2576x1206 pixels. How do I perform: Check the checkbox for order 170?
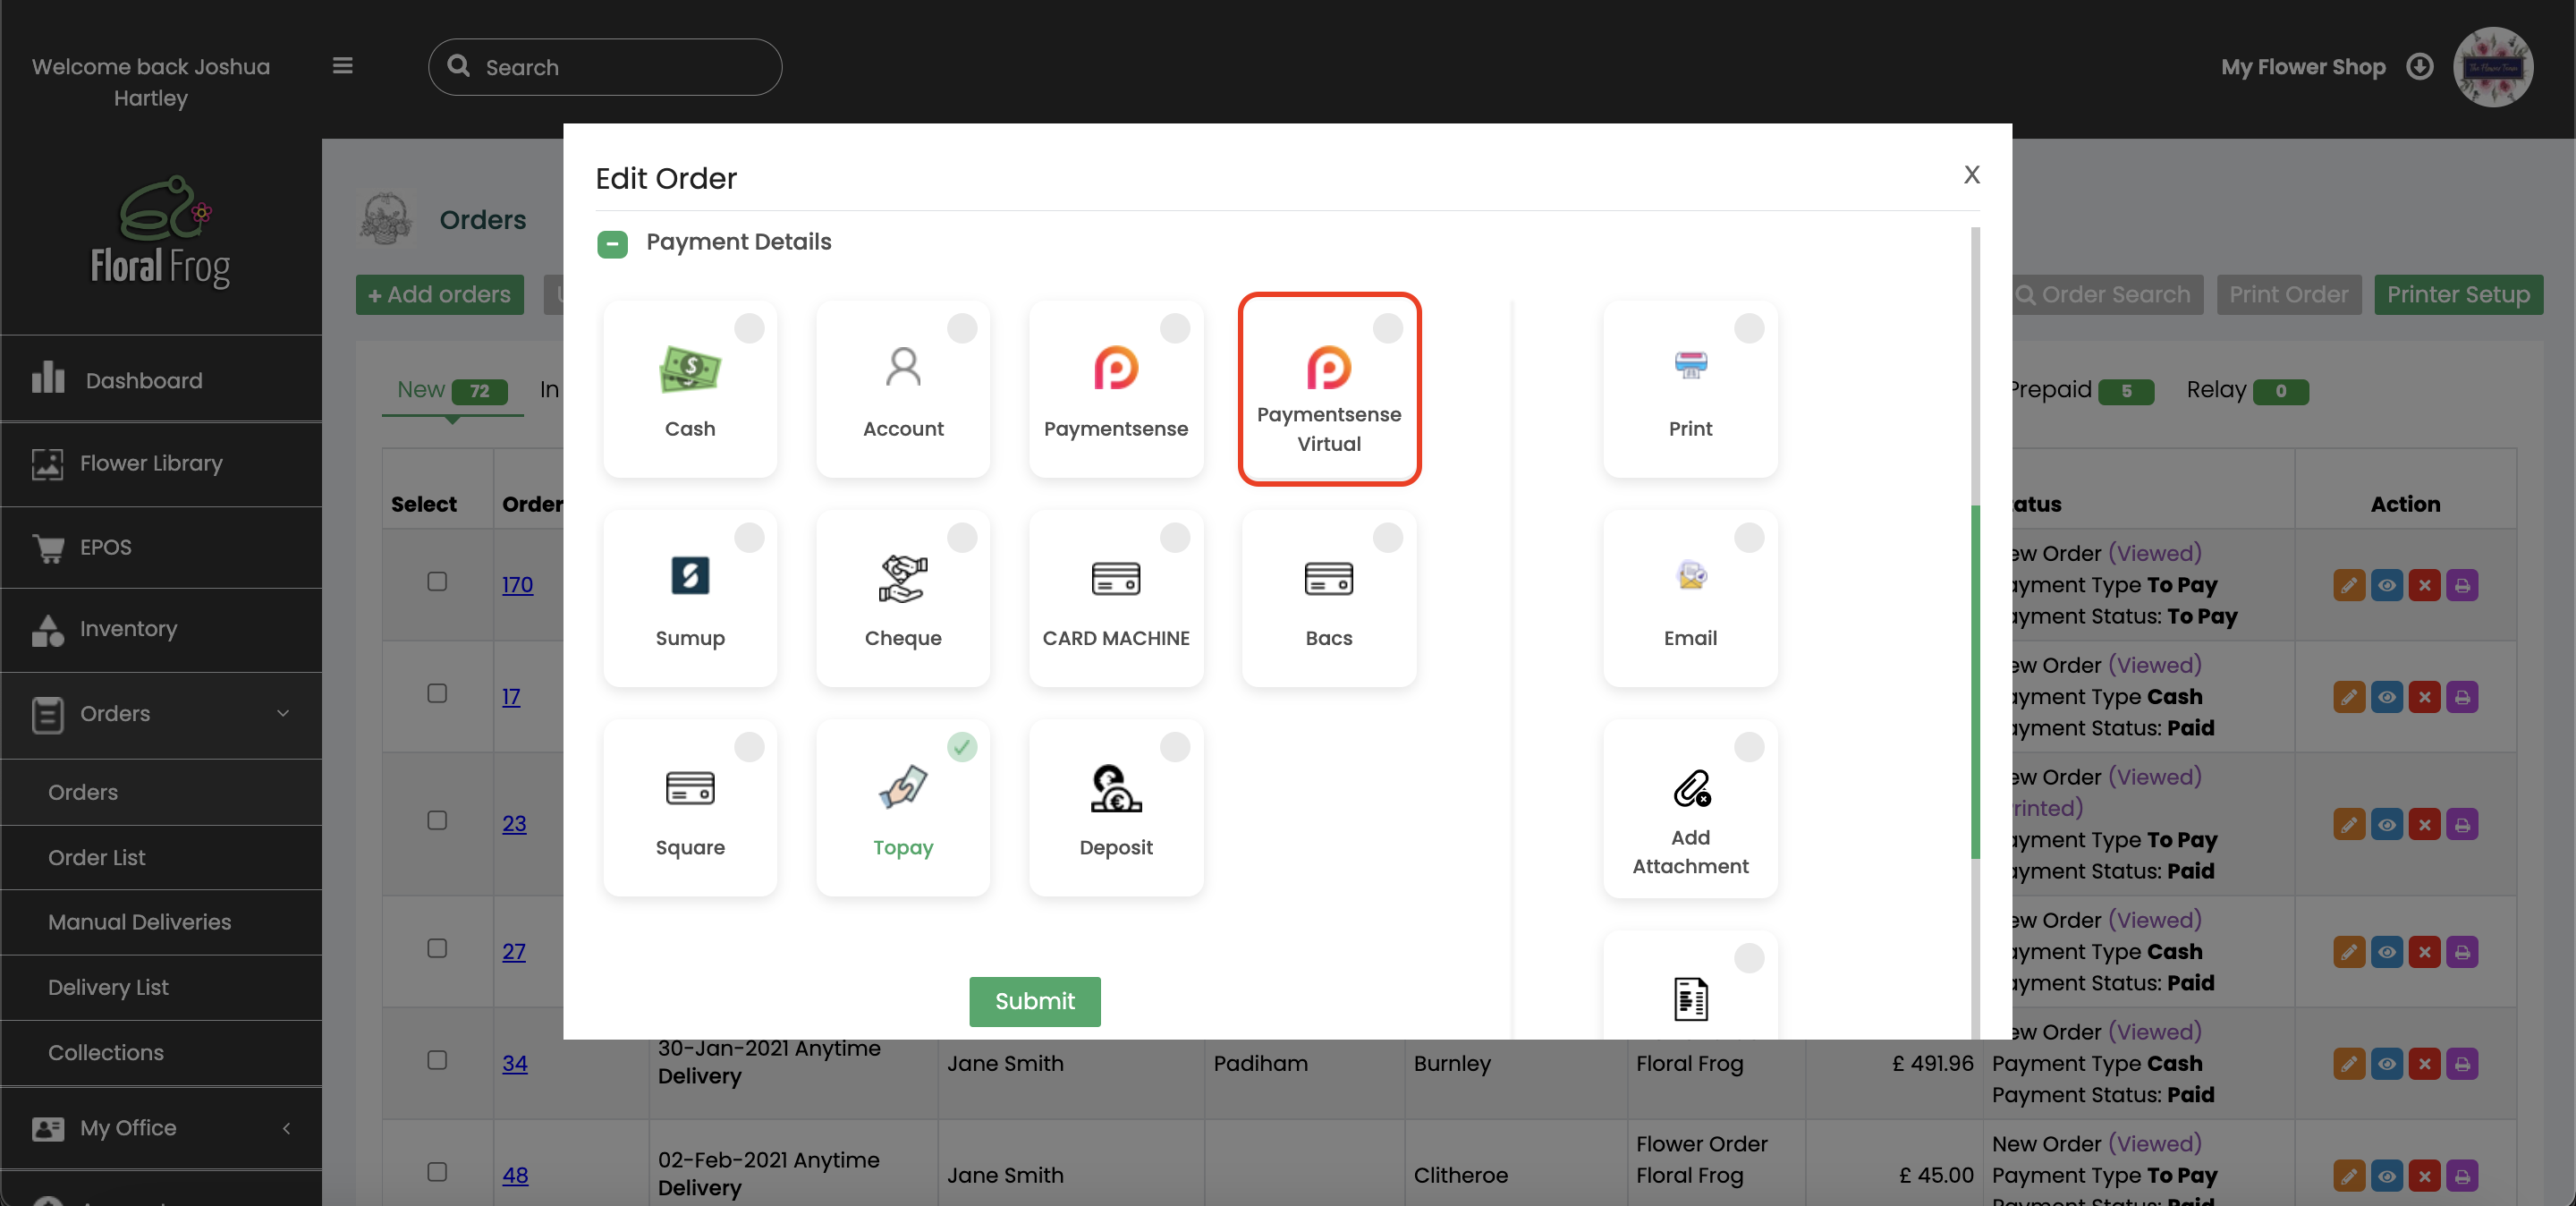point(436,583)
